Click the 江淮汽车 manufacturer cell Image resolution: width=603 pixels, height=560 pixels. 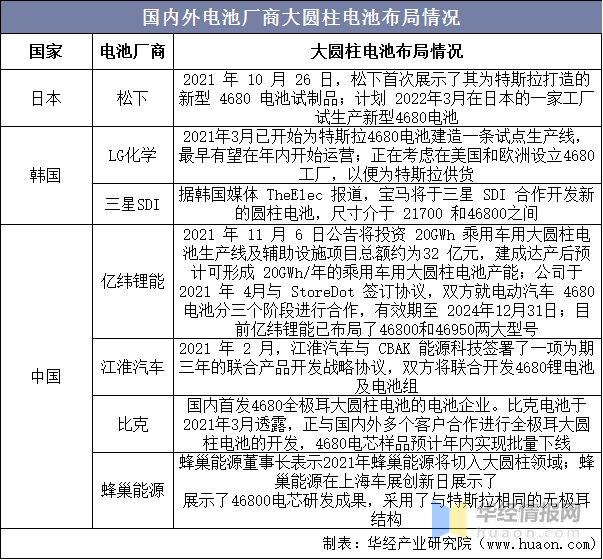[x=133, y=367]
